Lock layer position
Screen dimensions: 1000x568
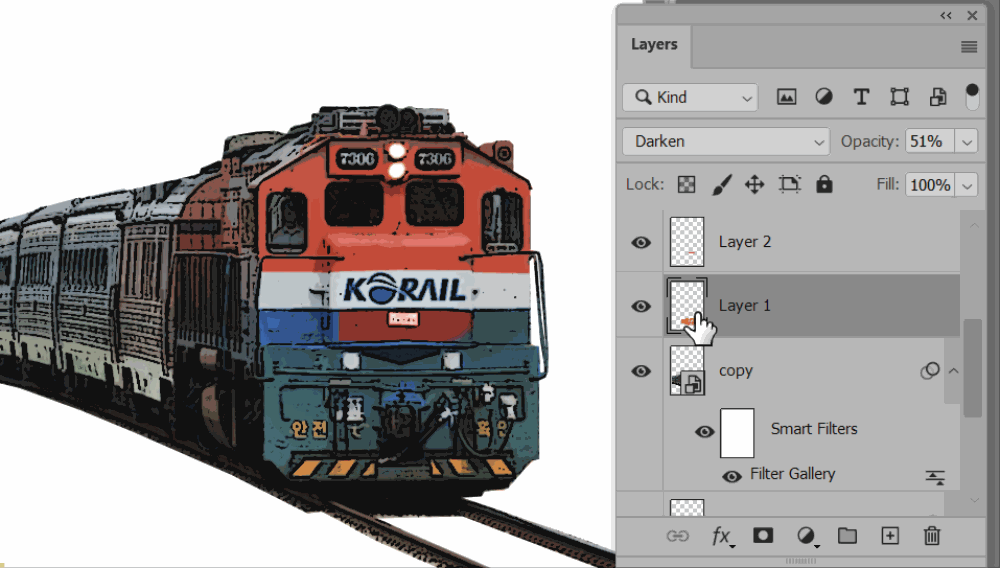tap(754, 185)
